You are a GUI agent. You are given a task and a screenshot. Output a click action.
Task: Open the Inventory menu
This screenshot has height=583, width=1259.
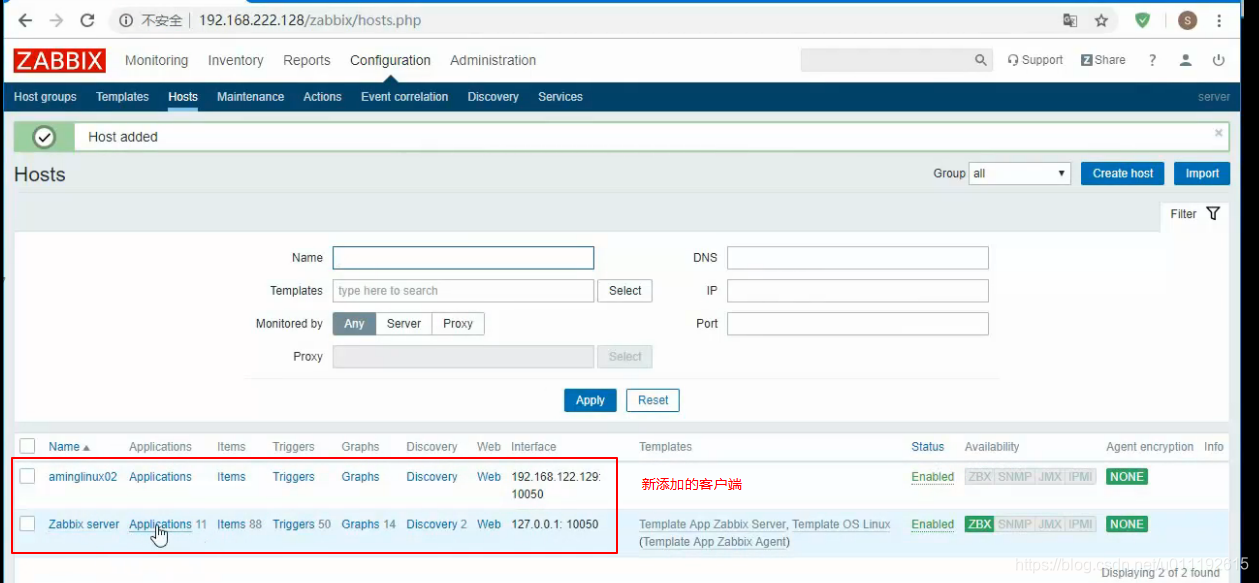(x=236, y=60)
